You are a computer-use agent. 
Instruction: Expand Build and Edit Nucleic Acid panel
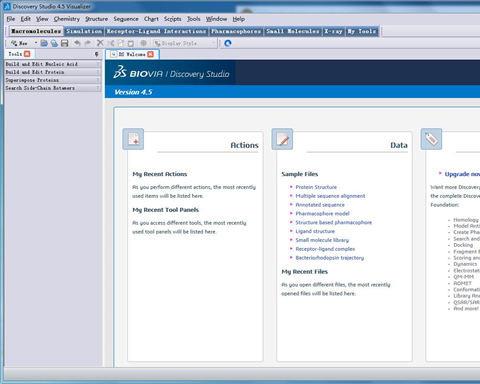52,64
